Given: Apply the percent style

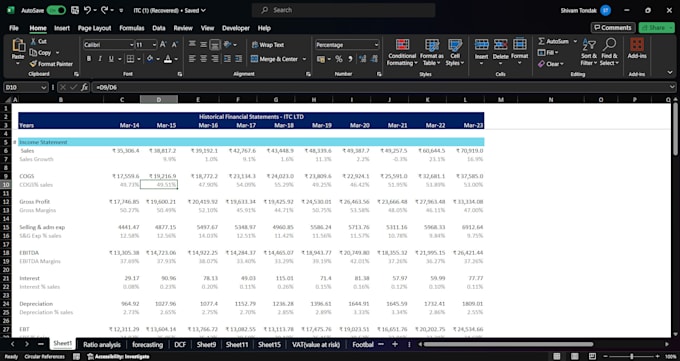Looking at the screenshot, I should (x=339, y=59).
